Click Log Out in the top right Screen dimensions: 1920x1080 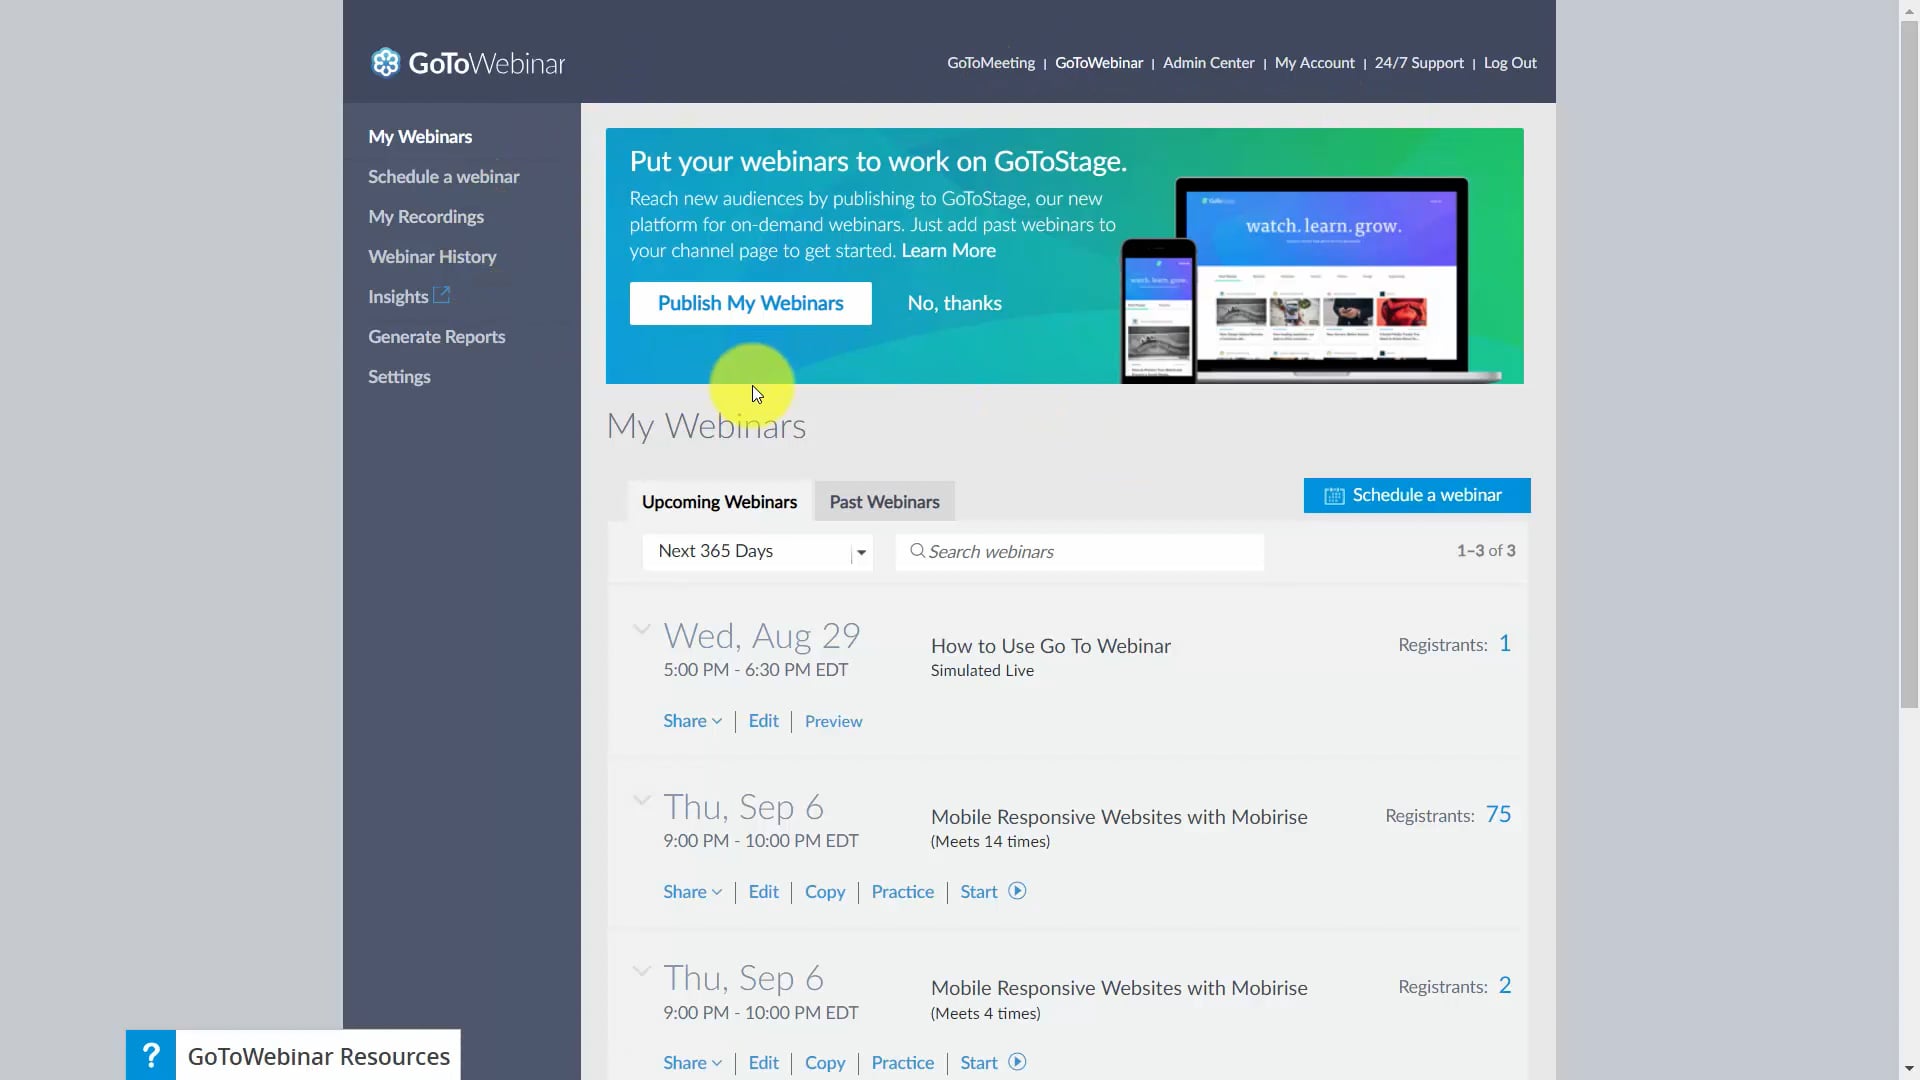coord(1509,62)
